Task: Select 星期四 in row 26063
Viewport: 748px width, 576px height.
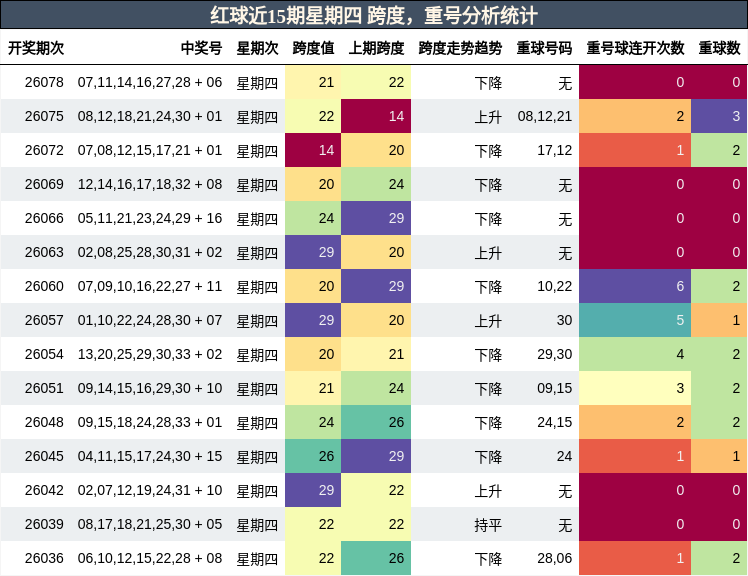Action: 258,253
